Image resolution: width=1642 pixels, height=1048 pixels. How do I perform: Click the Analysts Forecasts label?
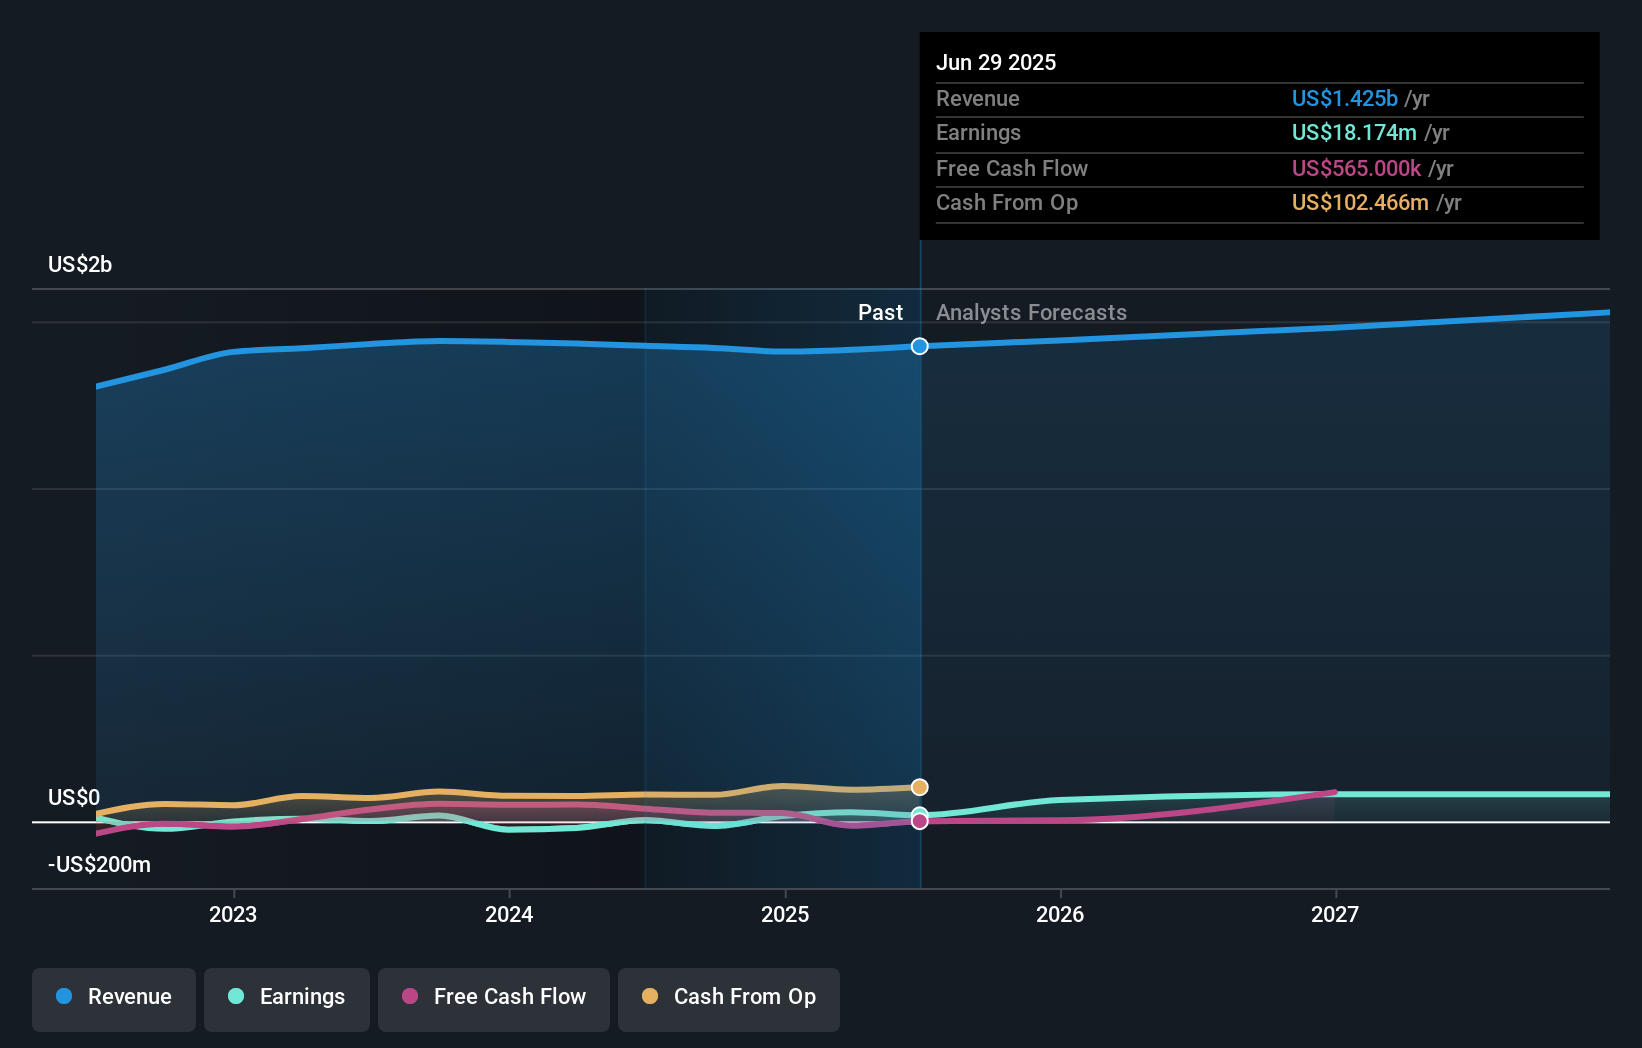tap(1031, 312)
